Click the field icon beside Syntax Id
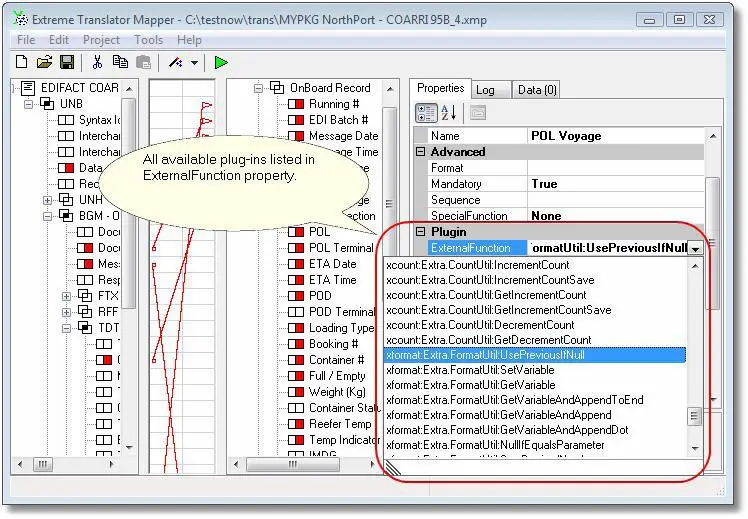The image size is (748, 519). click(x=66, y=120)
